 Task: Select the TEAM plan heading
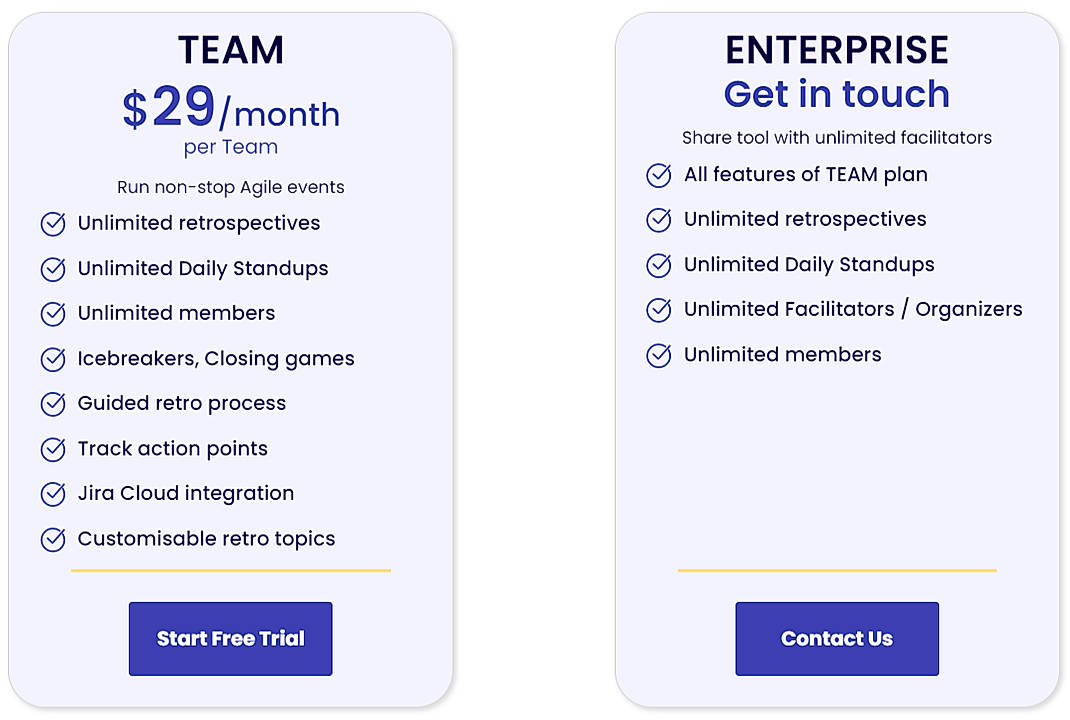230,49
